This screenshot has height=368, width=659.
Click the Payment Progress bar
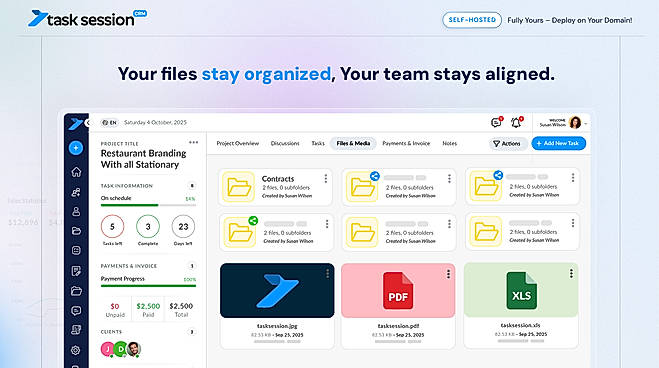(x=148, y=286)
